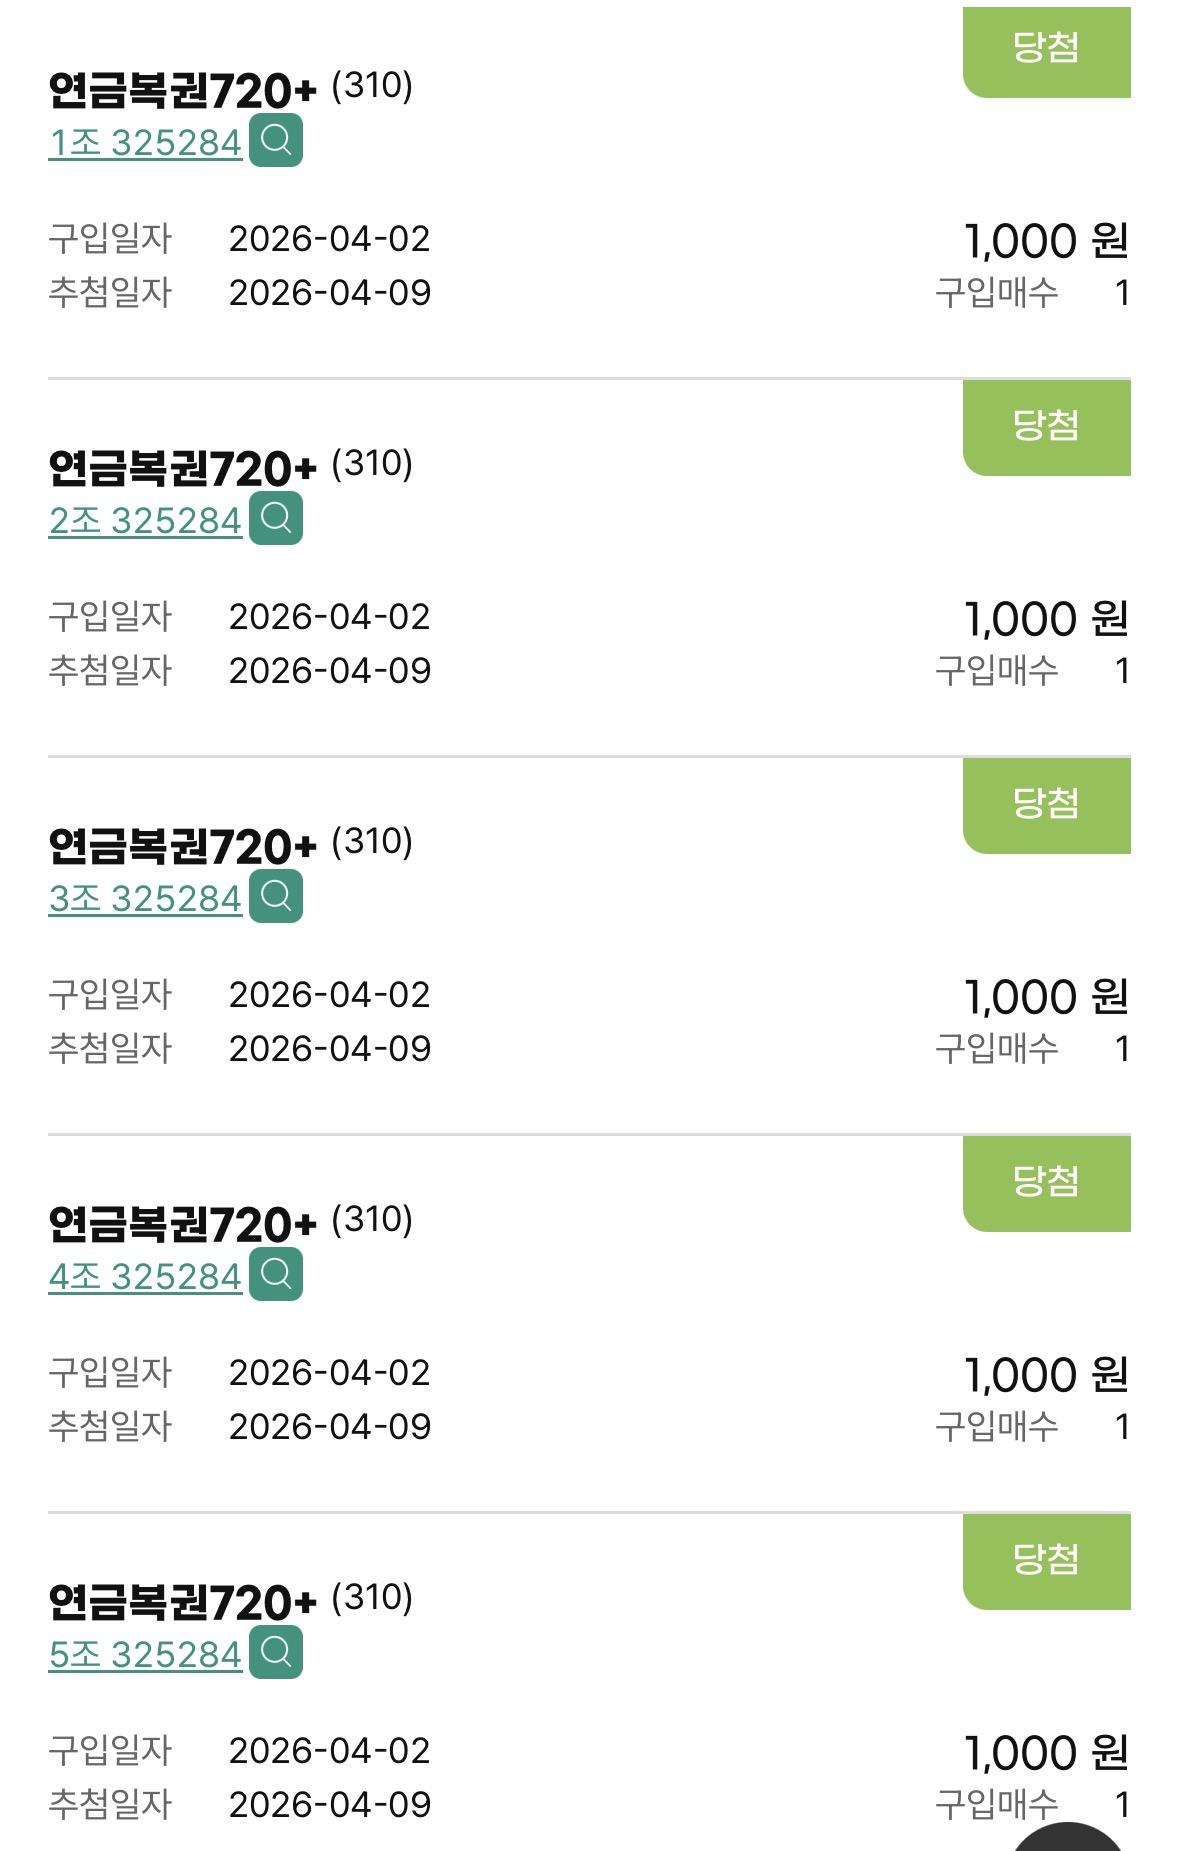Select the 연금복권720+ title of 5조 ticket

[x=182, y=1603]
